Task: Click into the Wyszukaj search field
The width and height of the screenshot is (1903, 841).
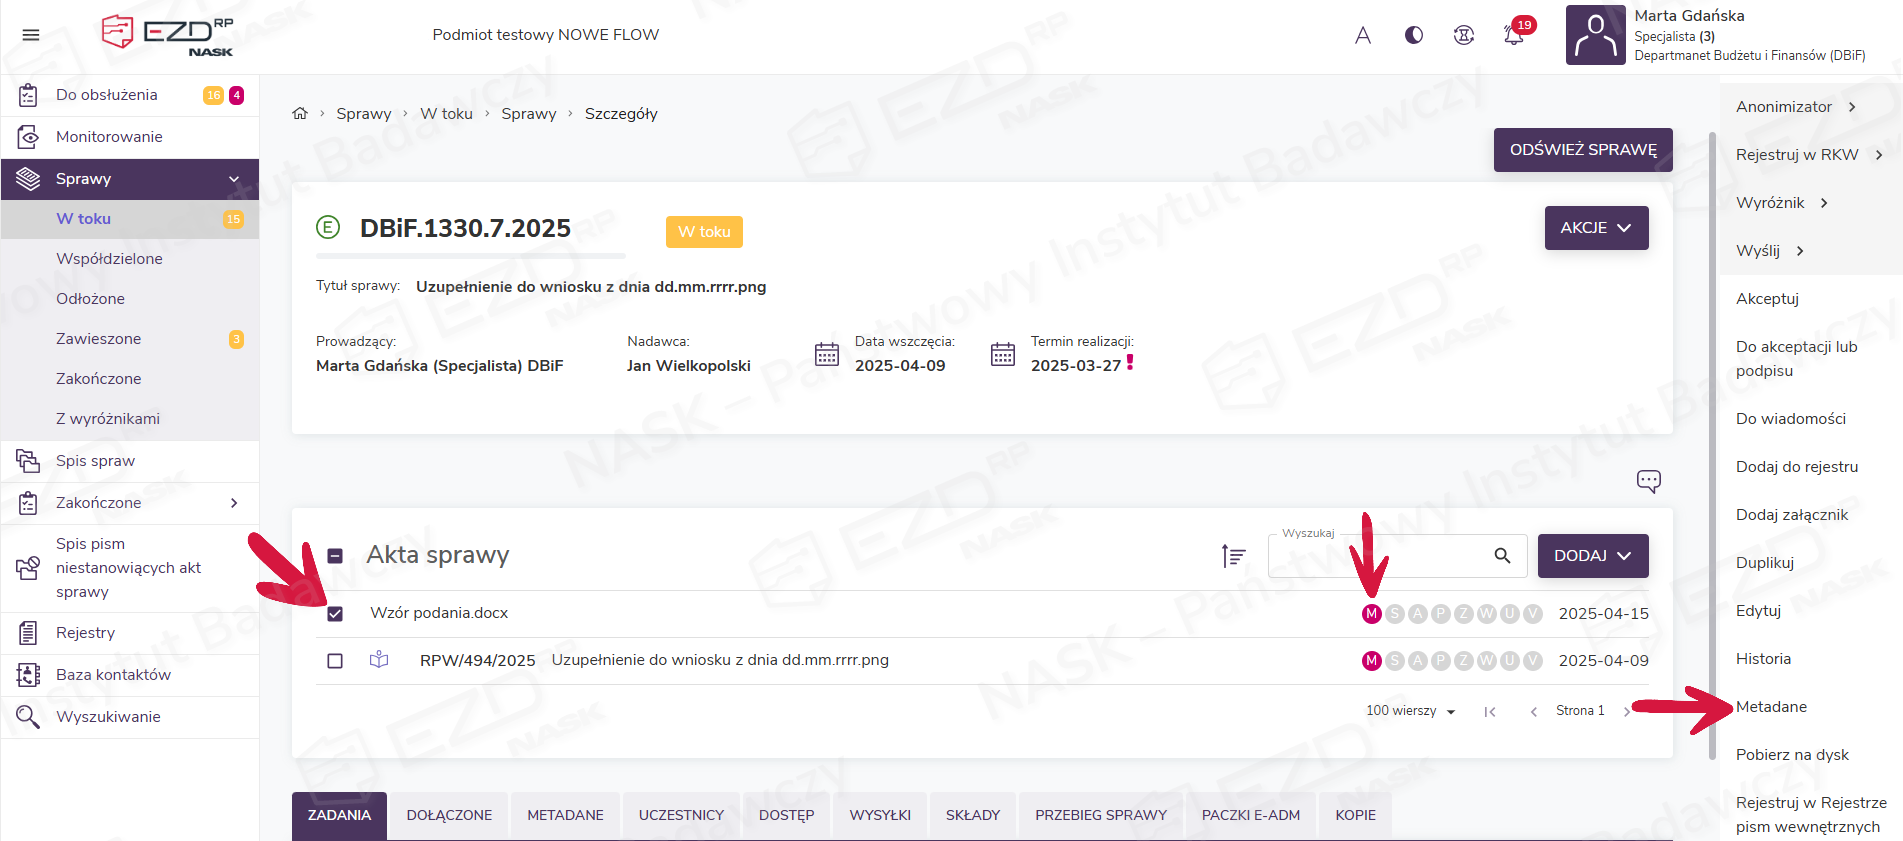Action: click(1380, 558)
